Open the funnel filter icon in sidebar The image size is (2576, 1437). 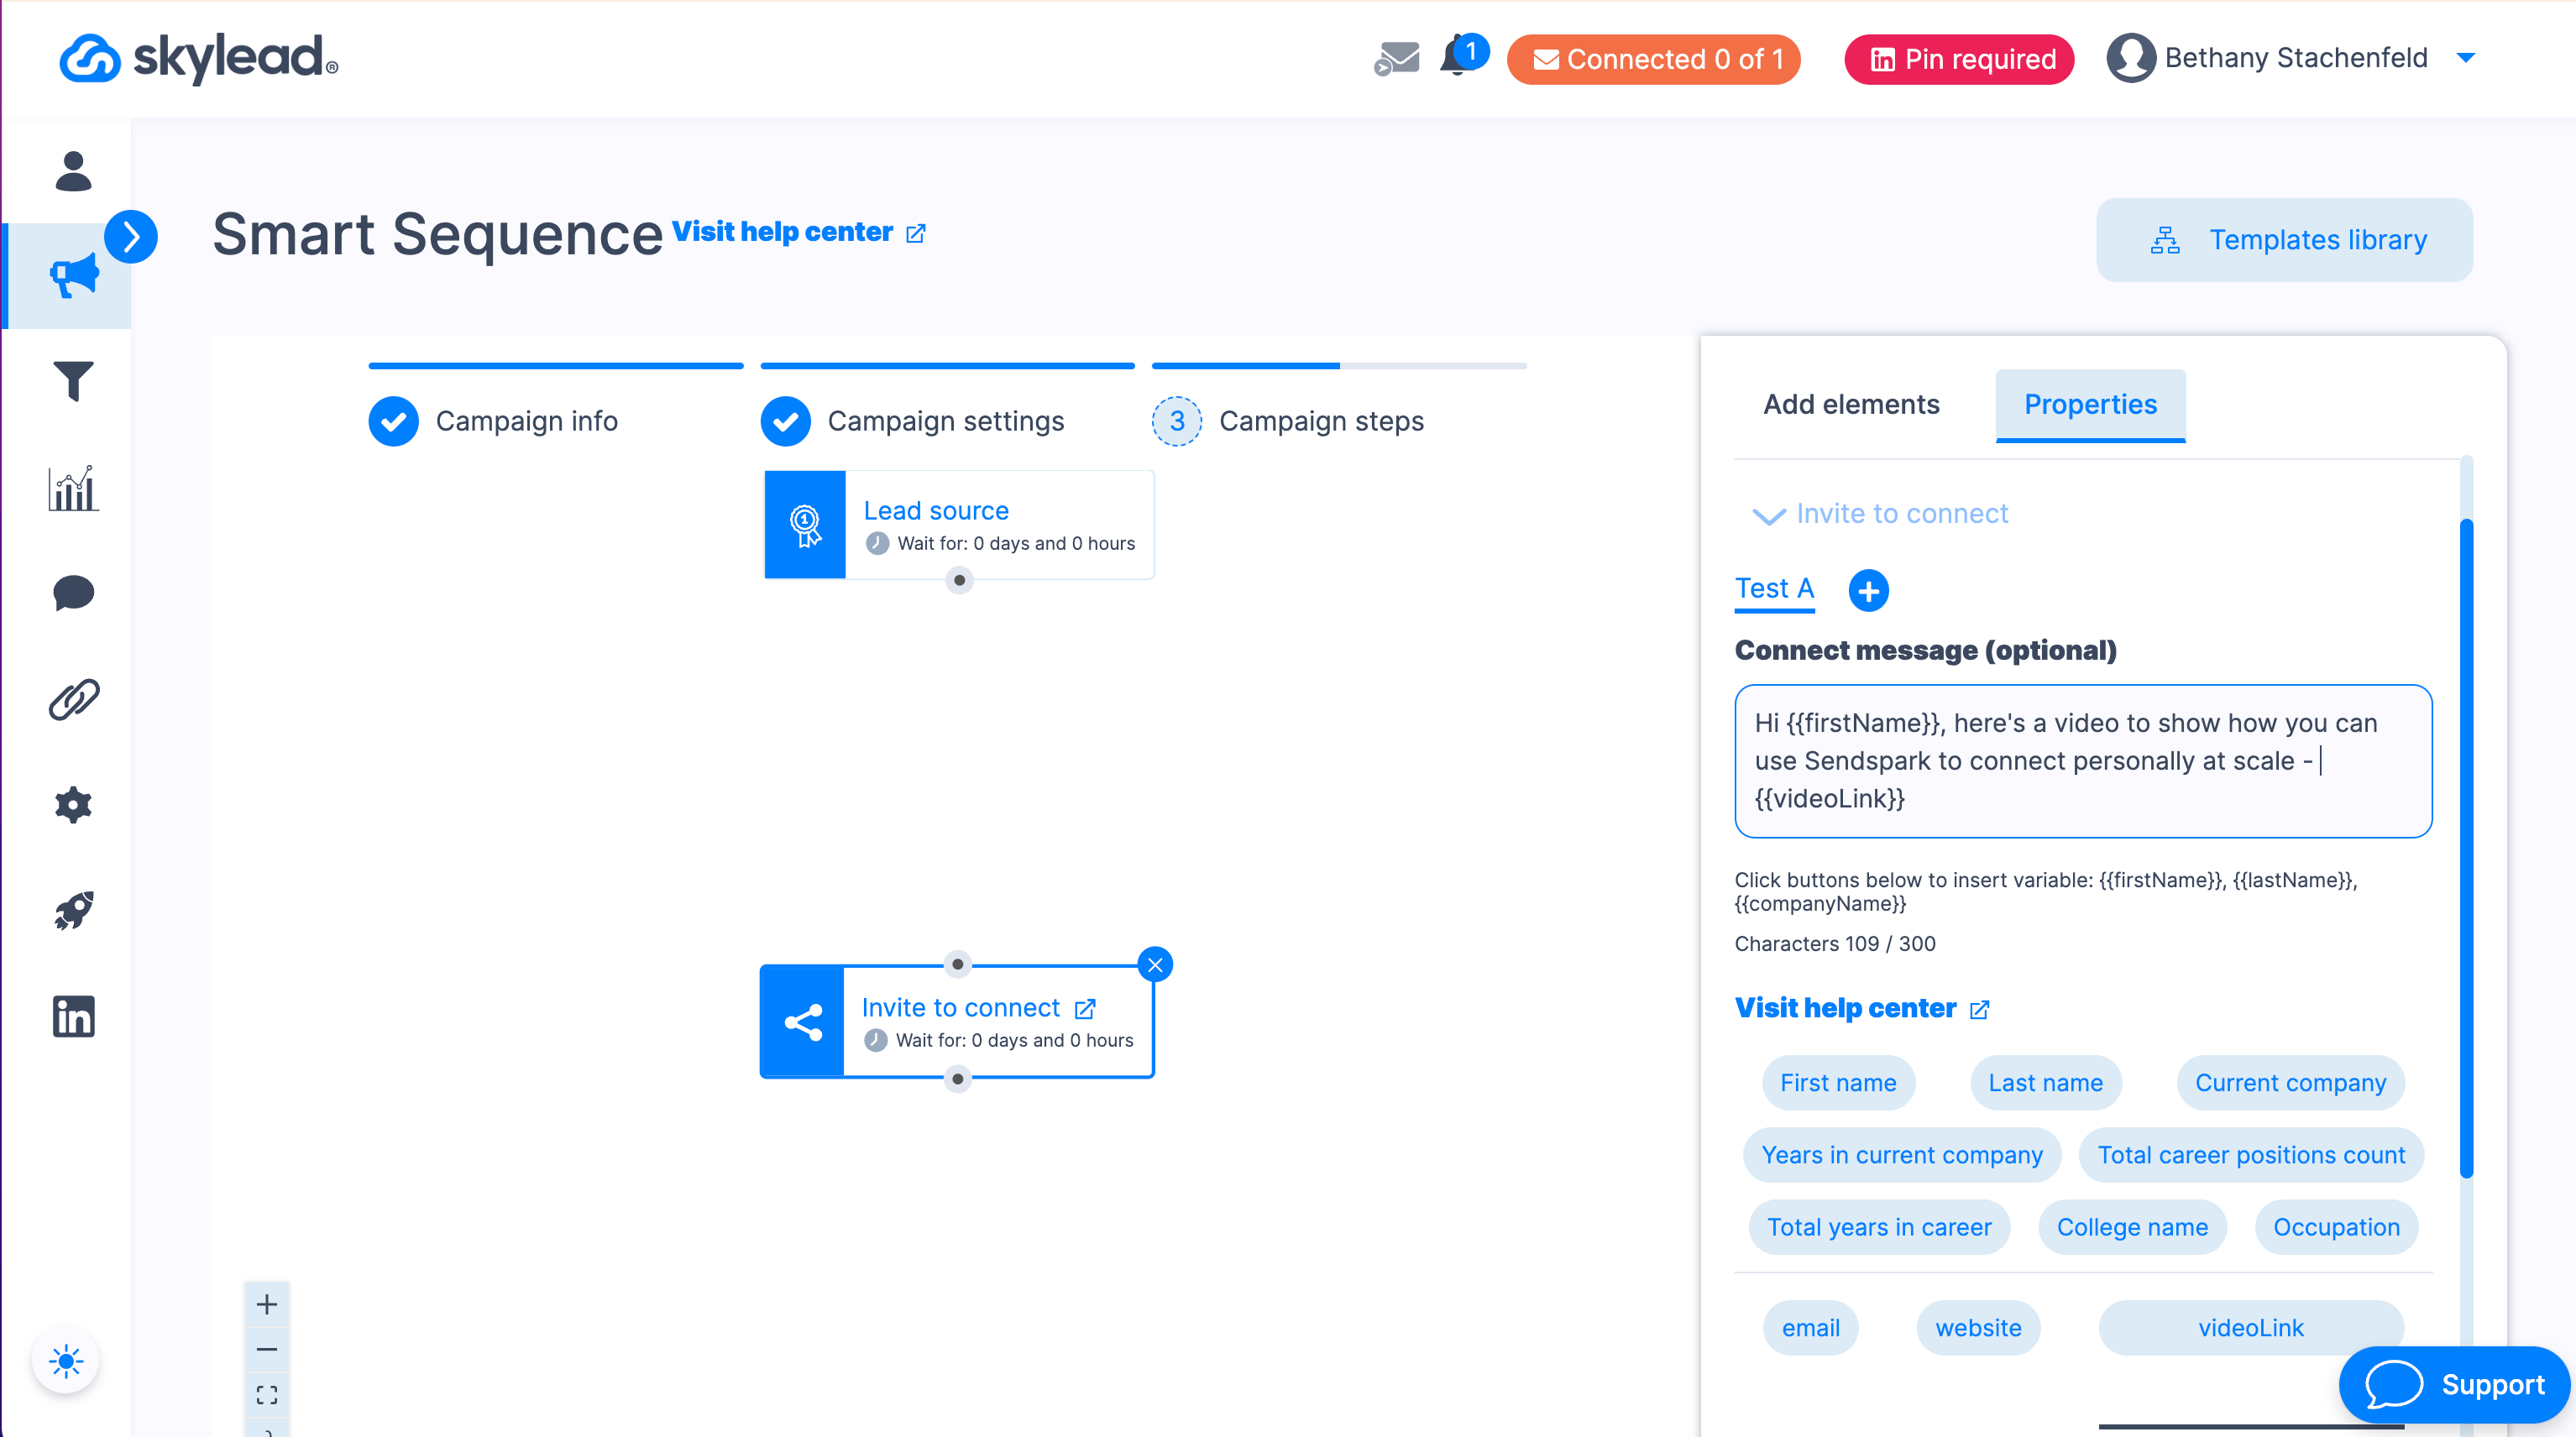(73, 381)
